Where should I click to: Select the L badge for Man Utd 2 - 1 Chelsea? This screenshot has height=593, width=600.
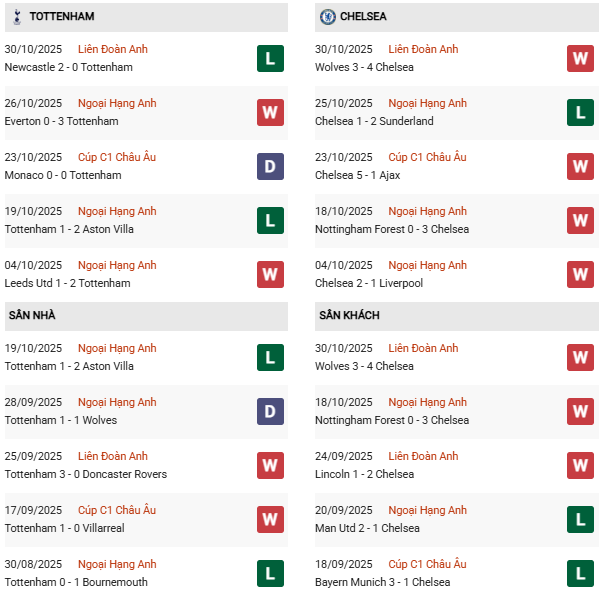580,519
